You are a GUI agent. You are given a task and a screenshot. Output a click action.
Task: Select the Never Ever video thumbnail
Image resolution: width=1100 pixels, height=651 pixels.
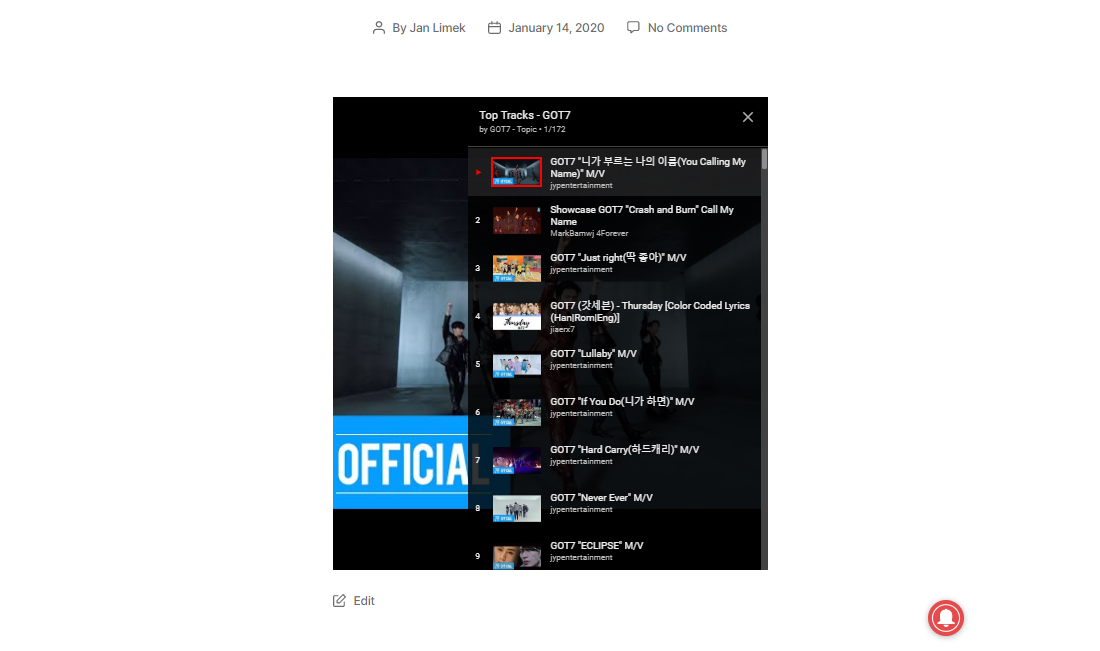tap(516, 509)
